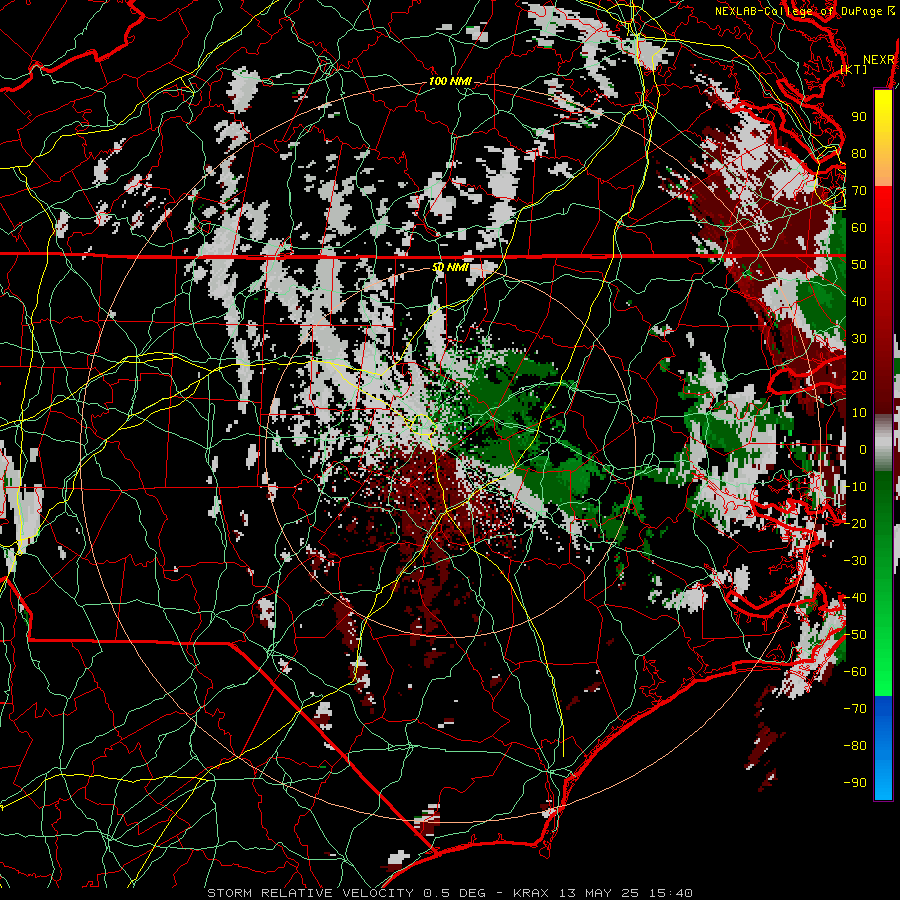Click the positive 20 tick label on scale
Screen dimensions: 900x900
(x=859, y=376)
